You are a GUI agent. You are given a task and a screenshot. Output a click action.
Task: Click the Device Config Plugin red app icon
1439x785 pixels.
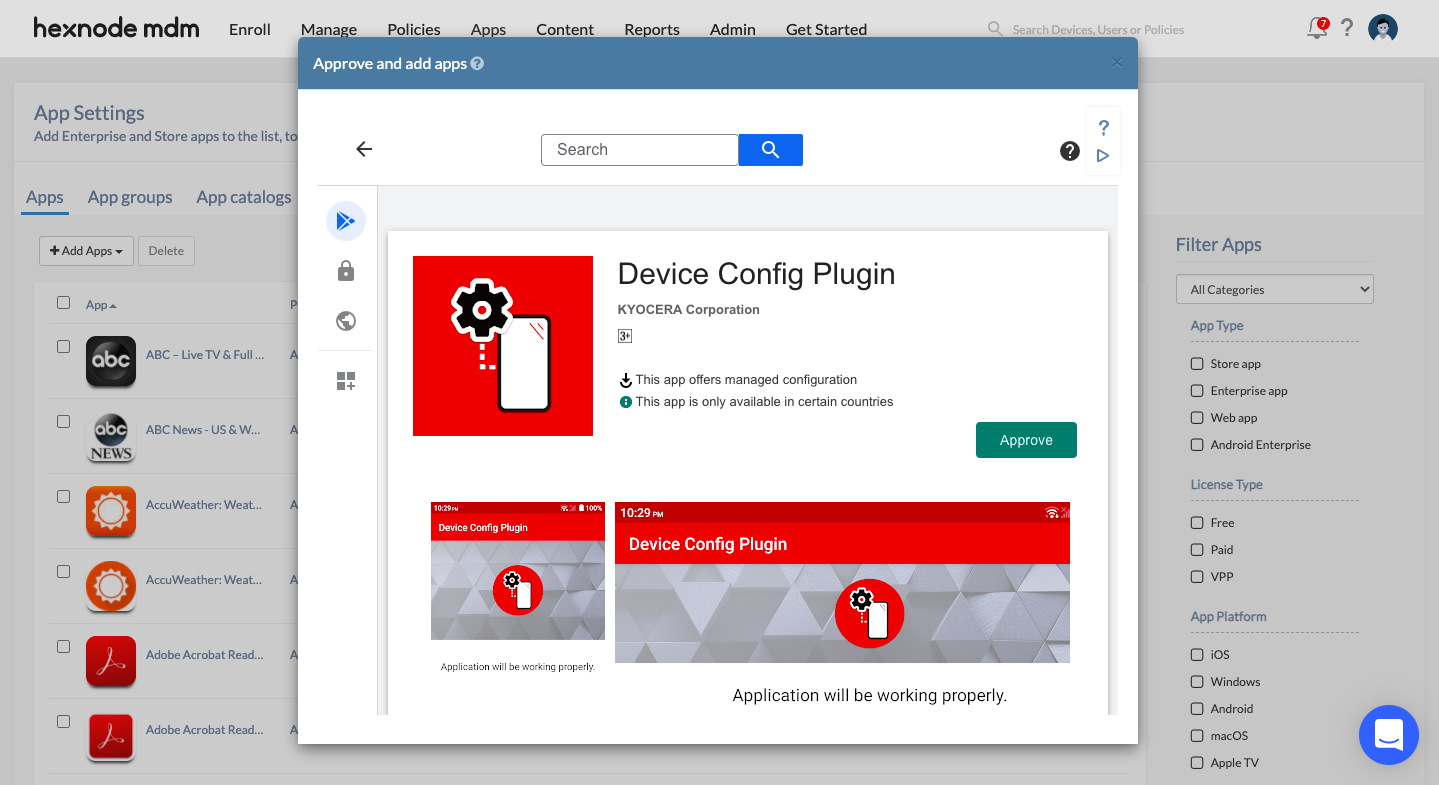[503, 346]
